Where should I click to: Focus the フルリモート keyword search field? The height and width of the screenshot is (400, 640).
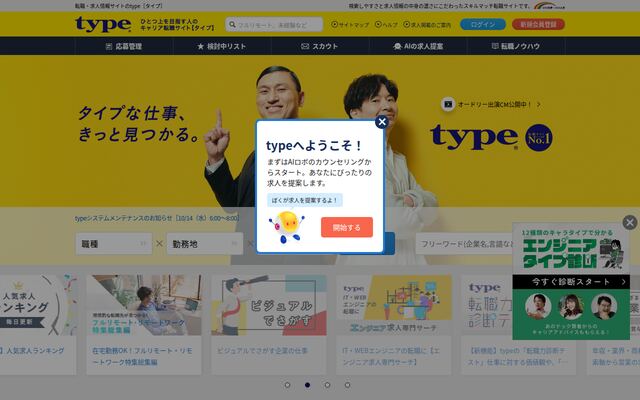tap(274, 24)
